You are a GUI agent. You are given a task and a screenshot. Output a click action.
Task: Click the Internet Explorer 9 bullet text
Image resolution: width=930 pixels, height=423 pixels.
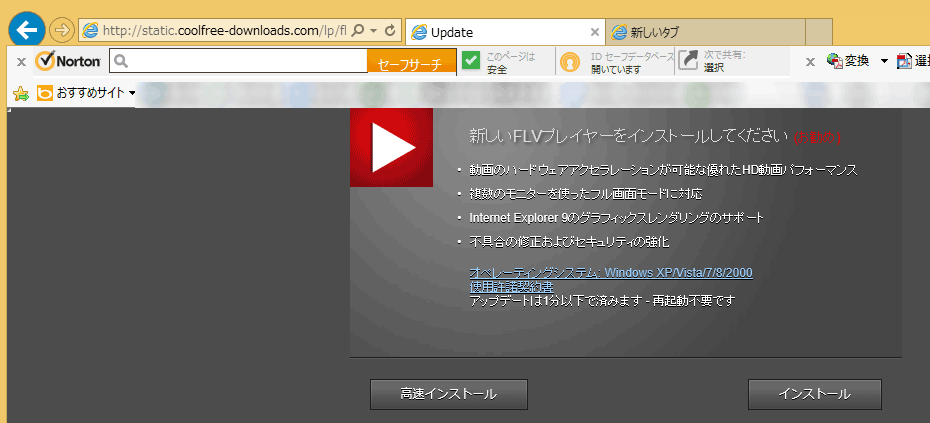[x=616, y=218]
